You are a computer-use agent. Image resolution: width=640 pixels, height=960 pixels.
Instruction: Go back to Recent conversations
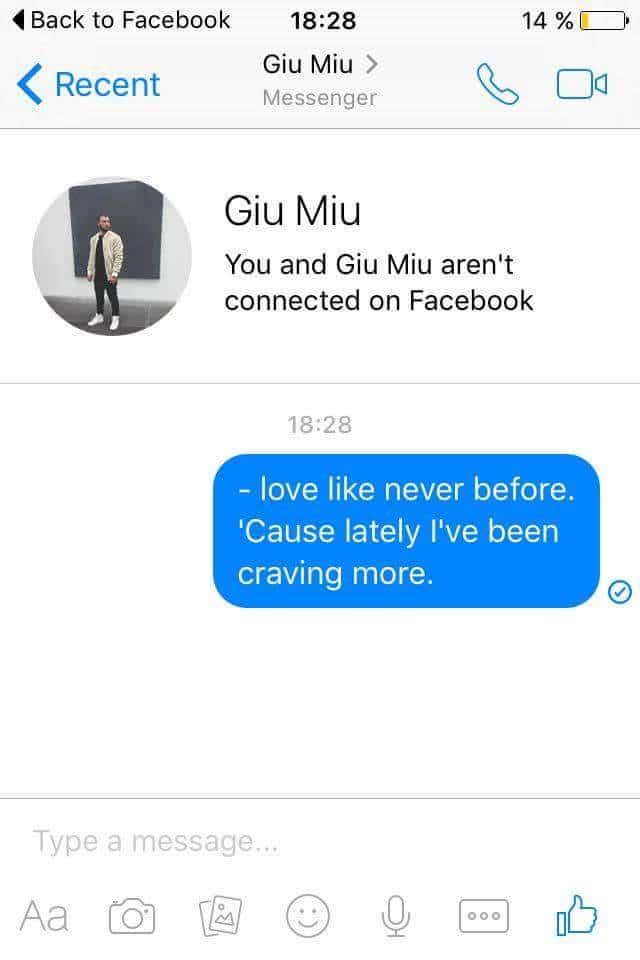pyautogui.click(x=89, y=84)
